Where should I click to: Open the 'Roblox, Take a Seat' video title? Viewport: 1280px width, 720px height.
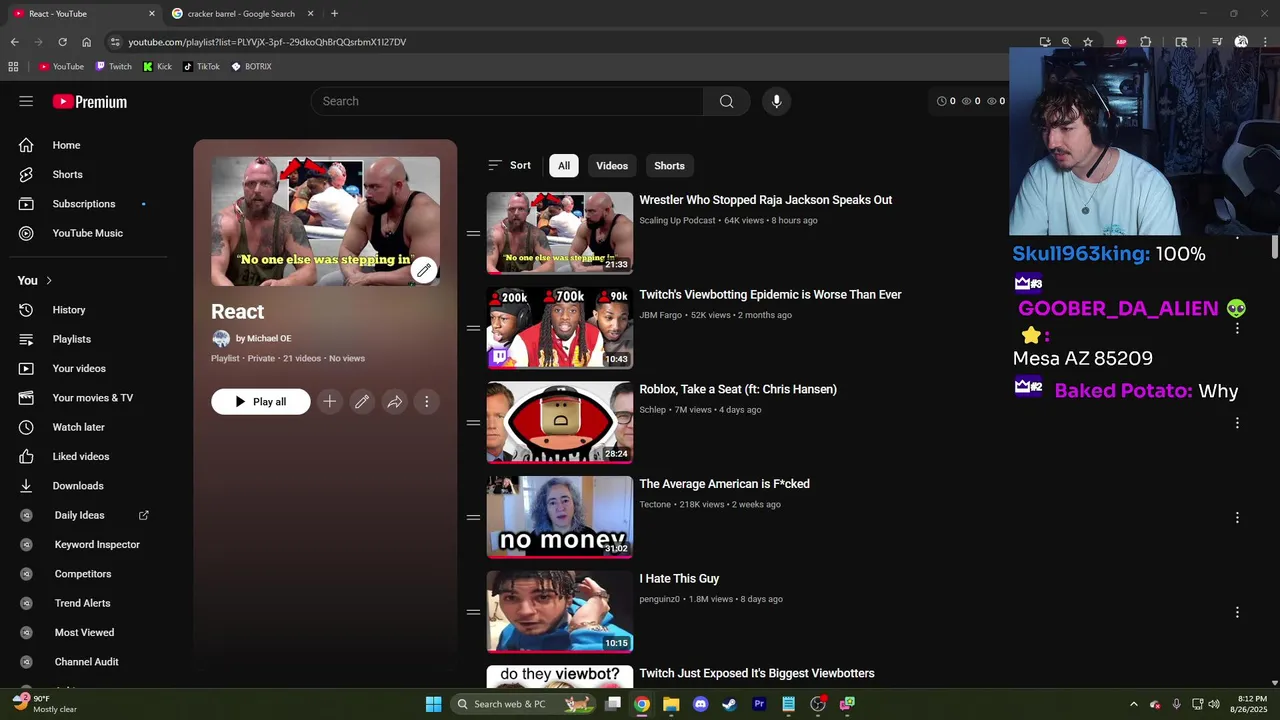[x=738, y=389]
